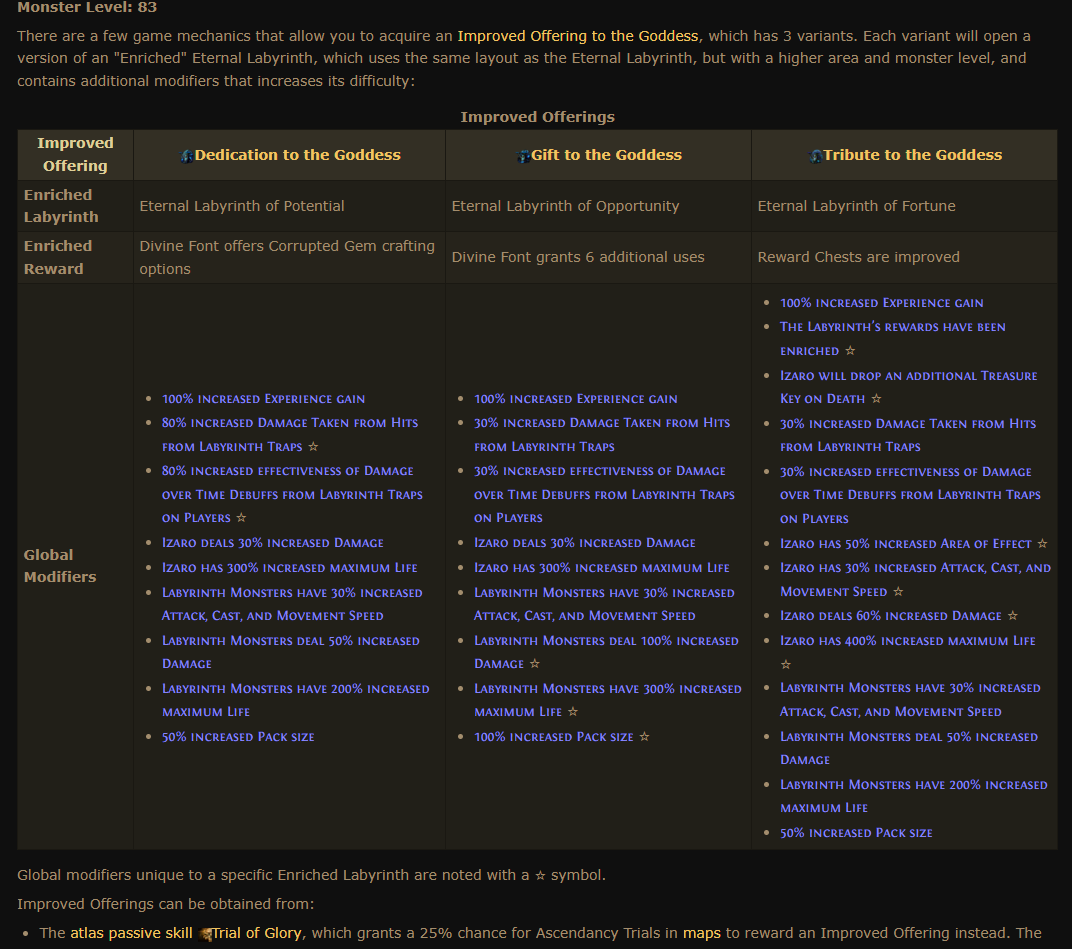The width and height of the screenshot is (1072, 949).
Task: Open Izaro has 50% increased Area of Effect modifier
Action: click(906, 544)
